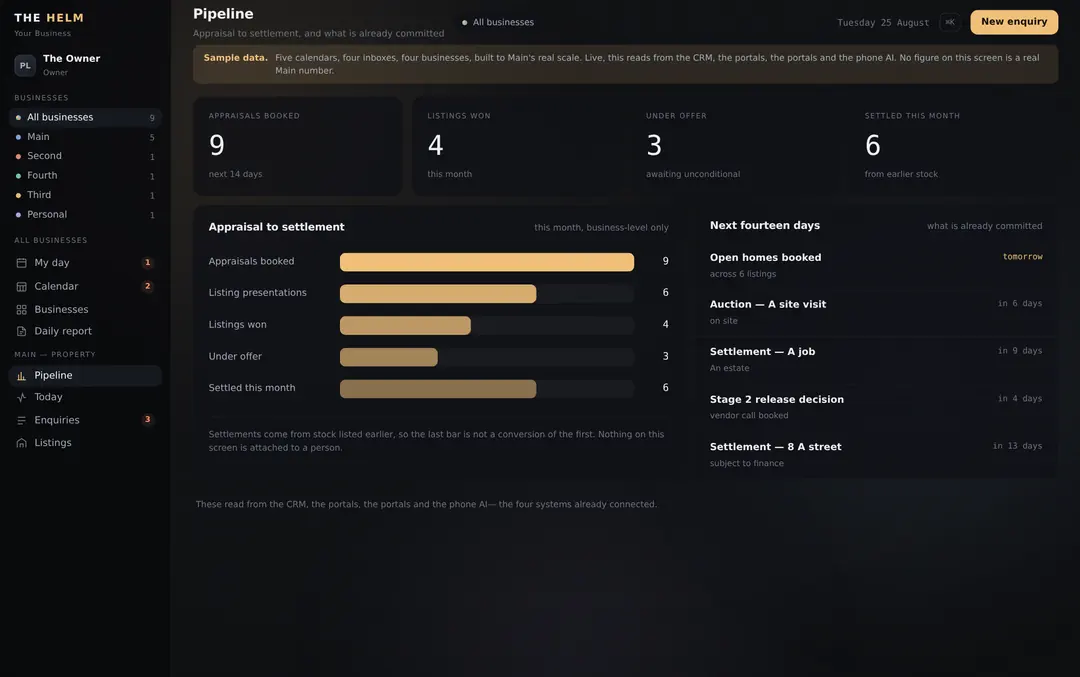Click the Appraisal to settlement heading
The image size is (1080, 677).
(x=276, y=227)
